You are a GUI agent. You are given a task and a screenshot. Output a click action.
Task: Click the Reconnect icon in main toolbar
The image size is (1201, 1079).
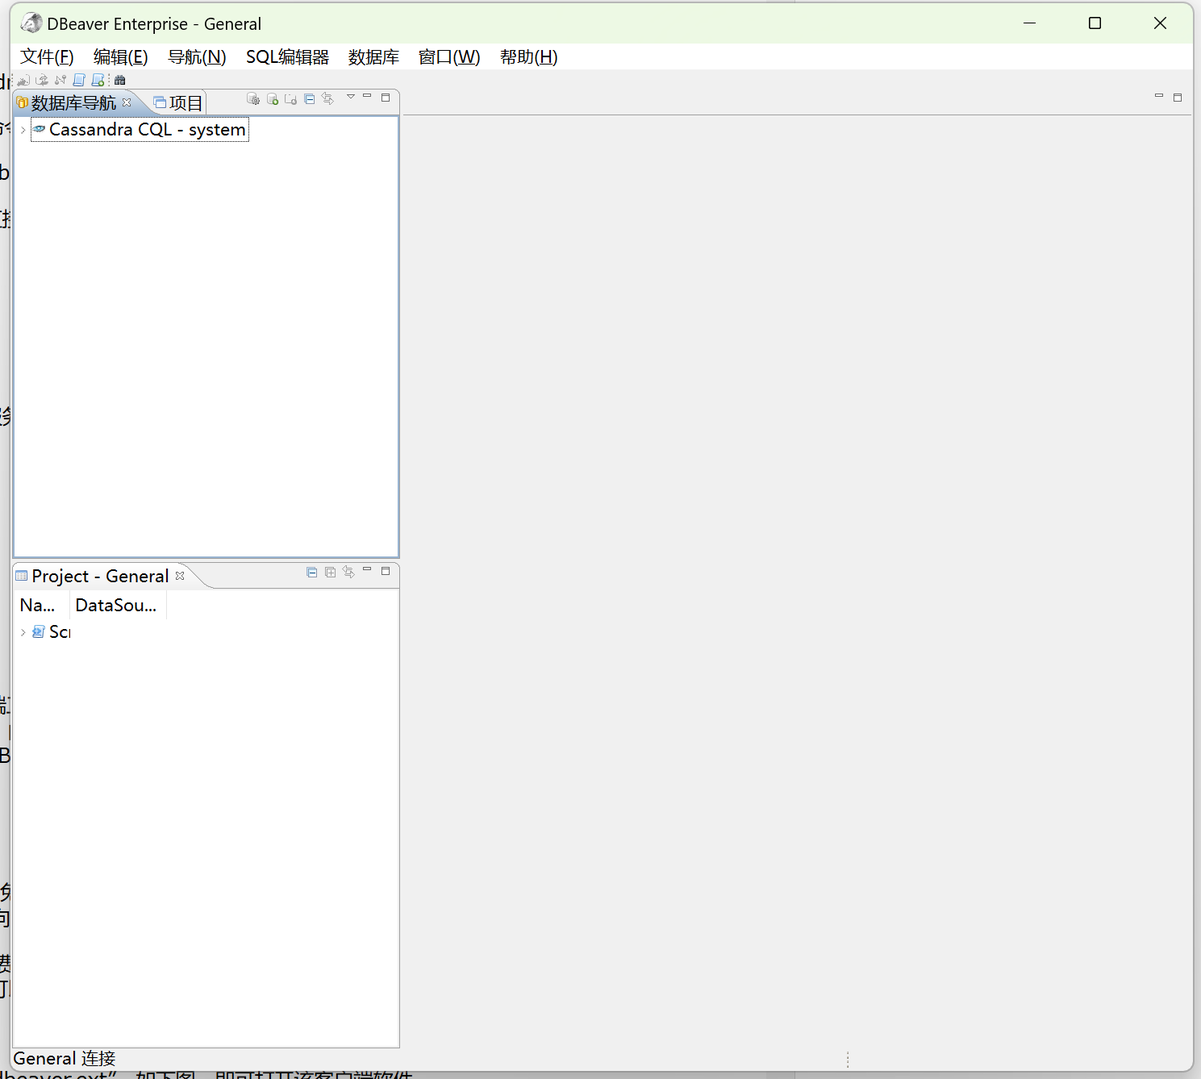(42, 80)
